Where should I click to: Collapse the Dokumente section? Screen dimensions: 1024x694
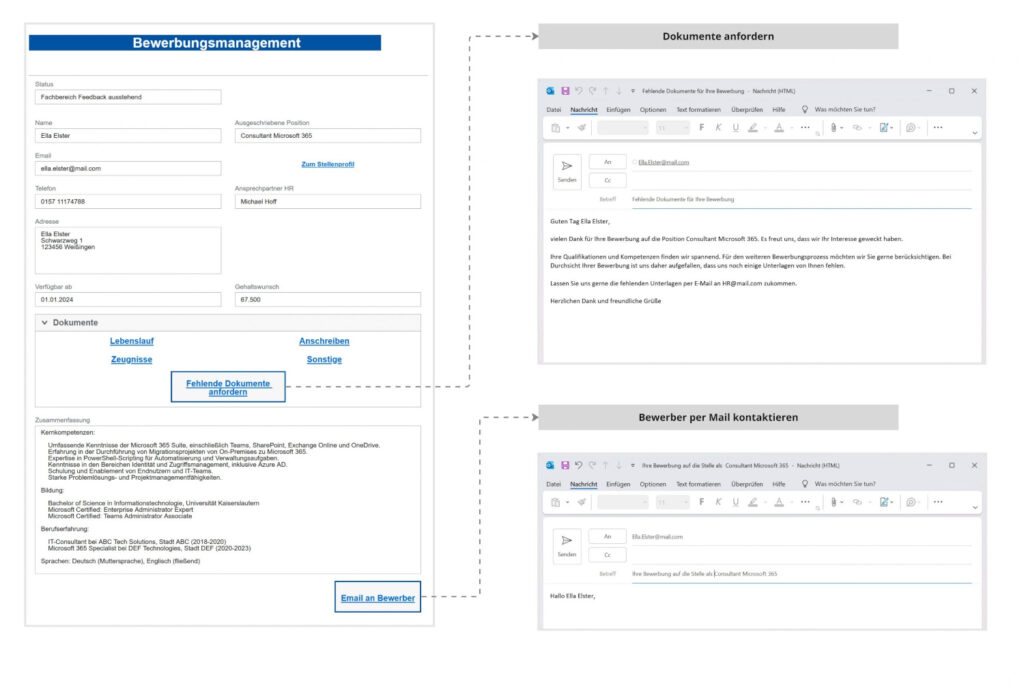[45, 323]
